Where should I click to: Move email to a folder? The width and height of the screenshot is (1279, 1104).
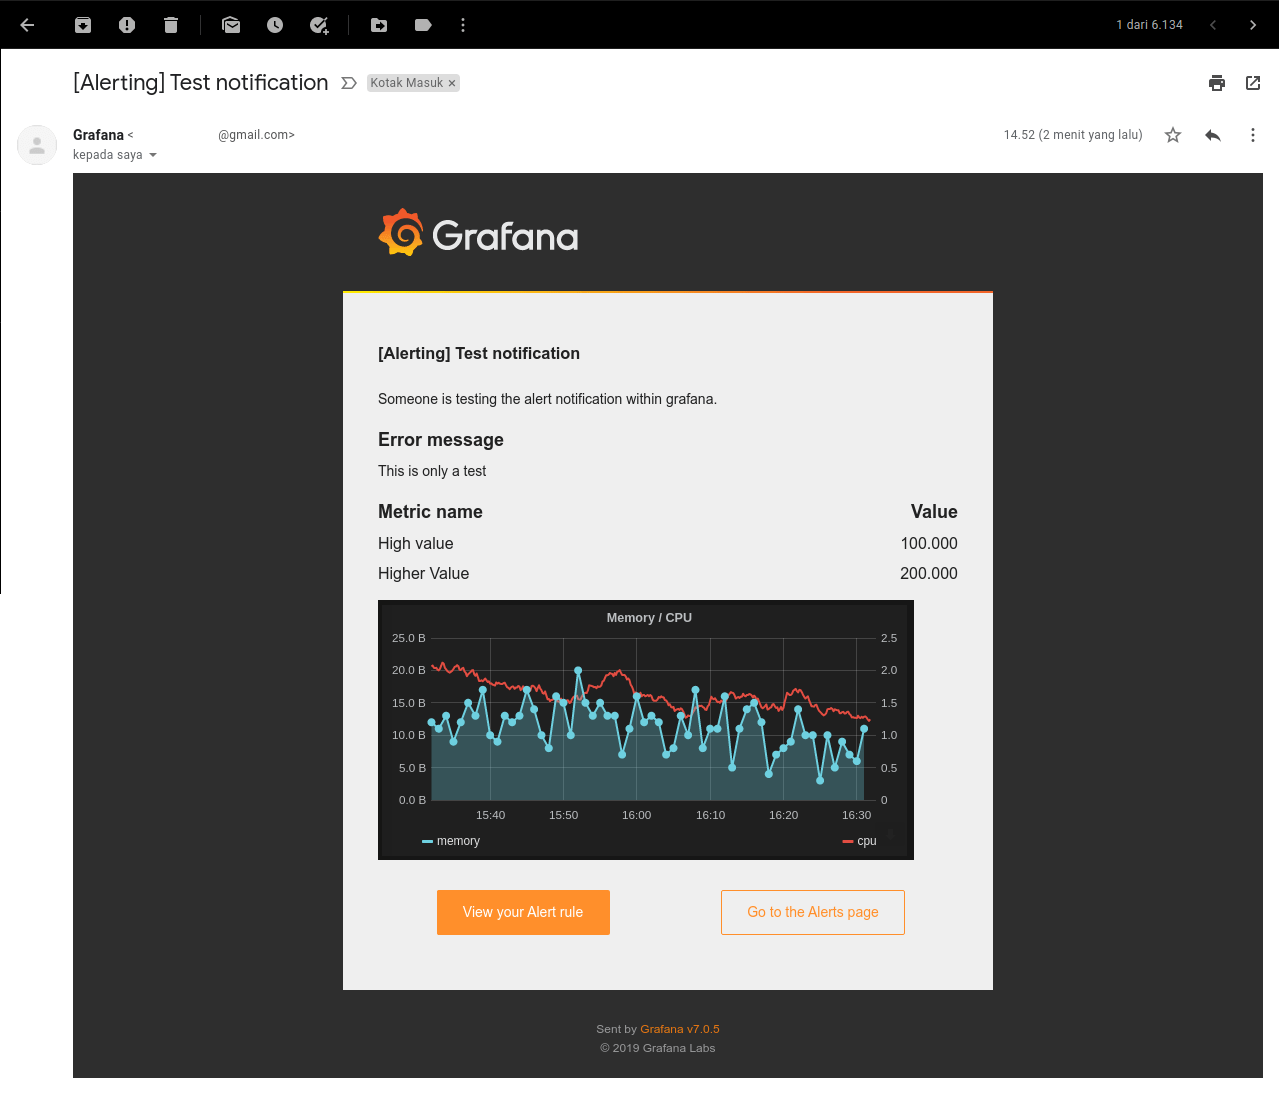(379, 25)
